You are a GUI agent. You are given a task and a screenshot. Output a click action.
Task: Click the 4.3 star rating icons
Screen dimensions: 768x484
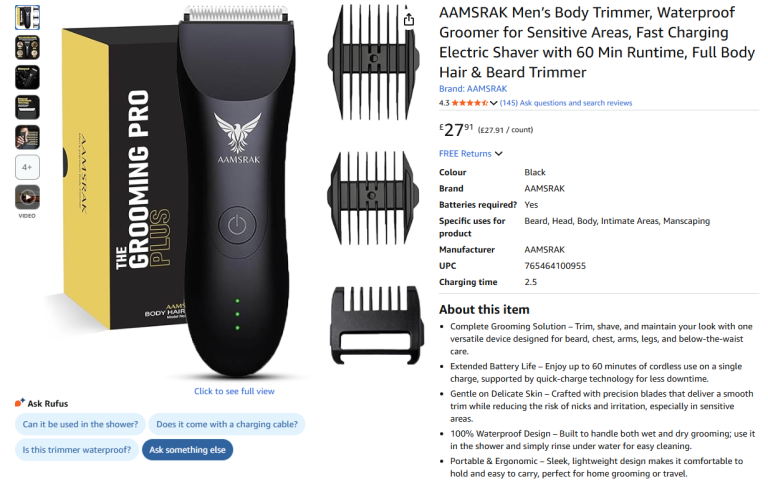[469, 103]
